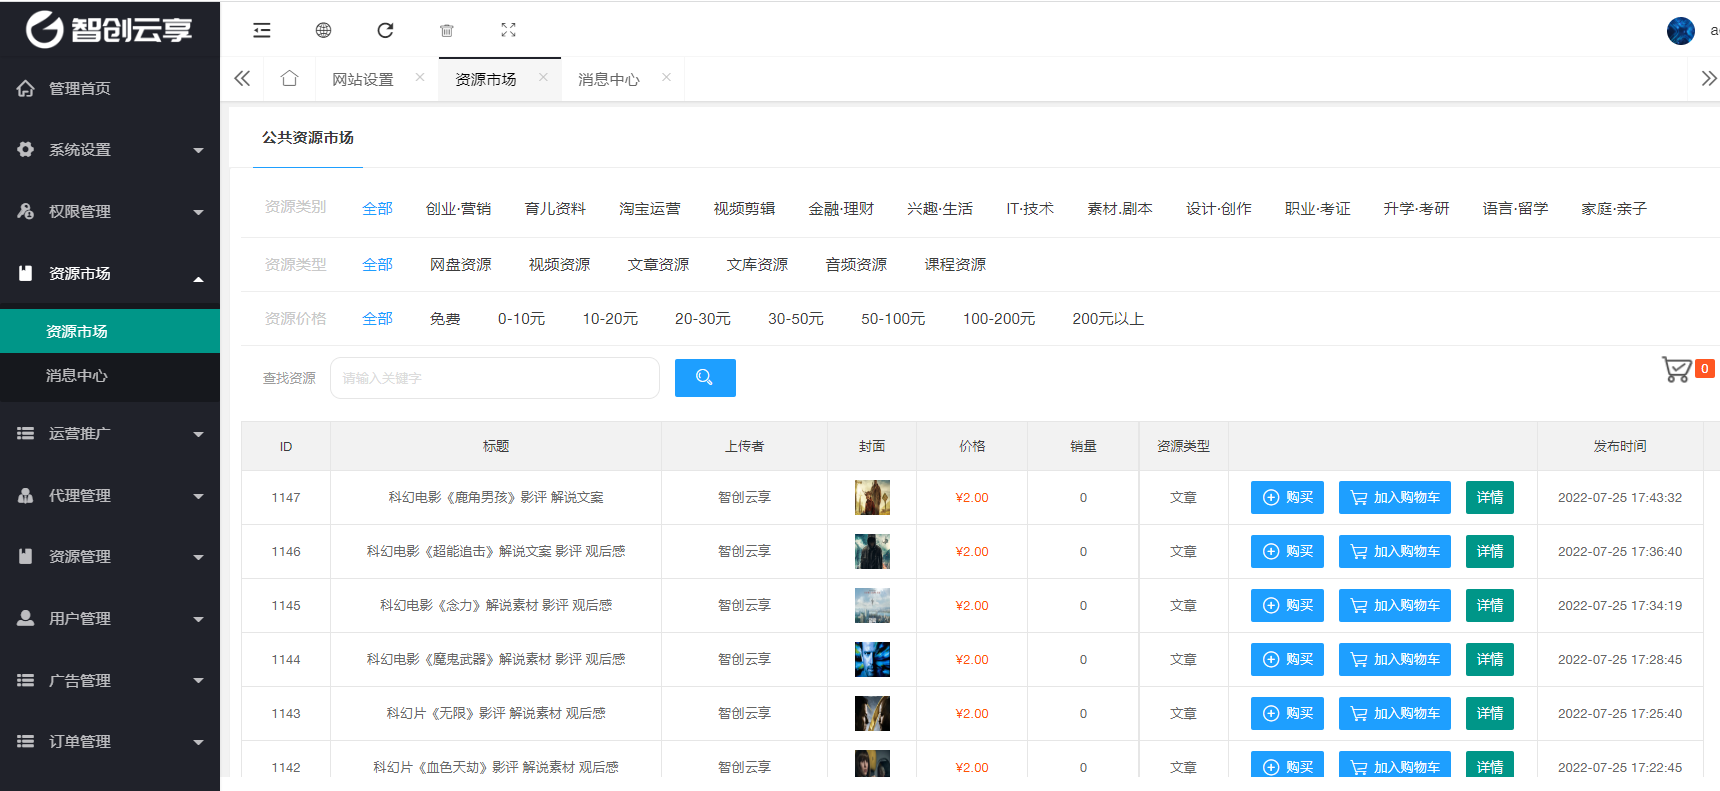The width and height of the screenshot is (1720, 791).
Task: Collapse sidebar with the menu toggle icon
Action: pyautogui.click(x=262, y=30)
